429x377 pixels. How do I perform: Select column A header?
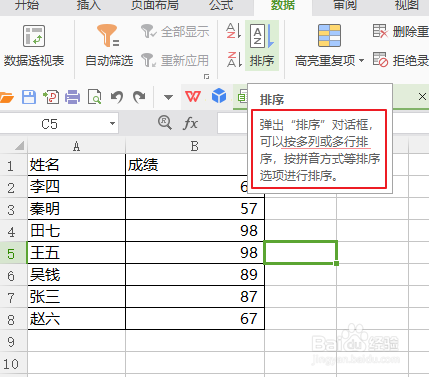76,146
